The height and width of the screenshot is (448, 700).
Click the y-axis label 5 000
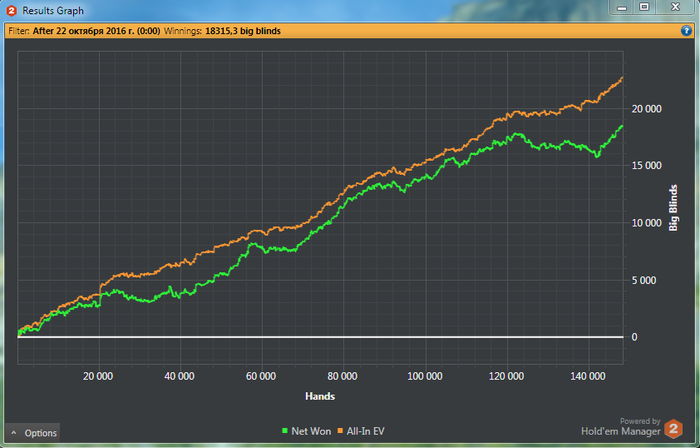644,280
